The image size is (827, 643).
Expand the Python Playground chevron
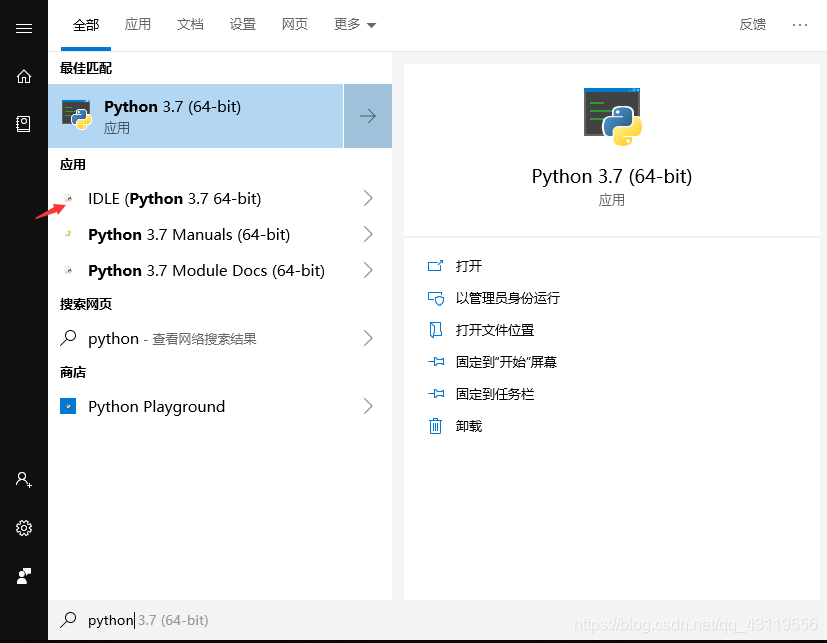(x=368, y=406)
